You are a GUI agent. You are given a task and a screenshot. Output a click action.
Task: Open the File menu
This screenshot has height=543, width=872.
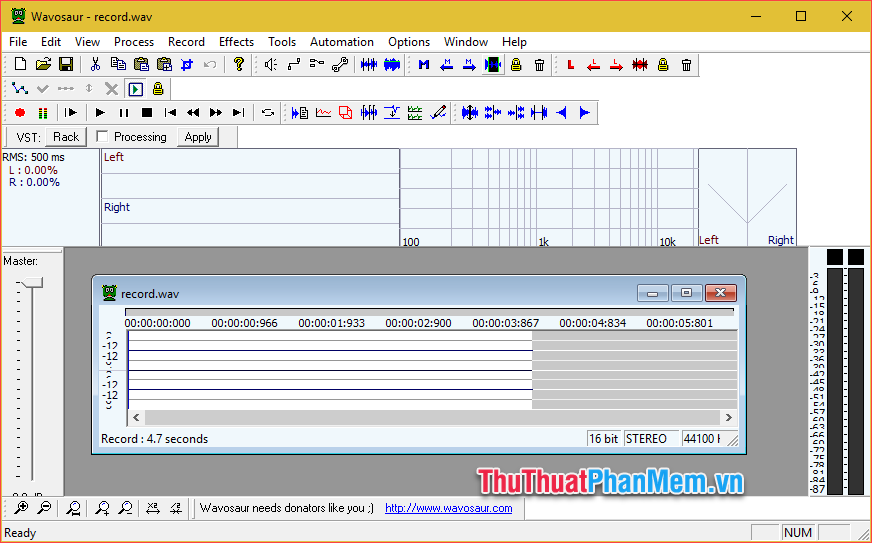18,42
